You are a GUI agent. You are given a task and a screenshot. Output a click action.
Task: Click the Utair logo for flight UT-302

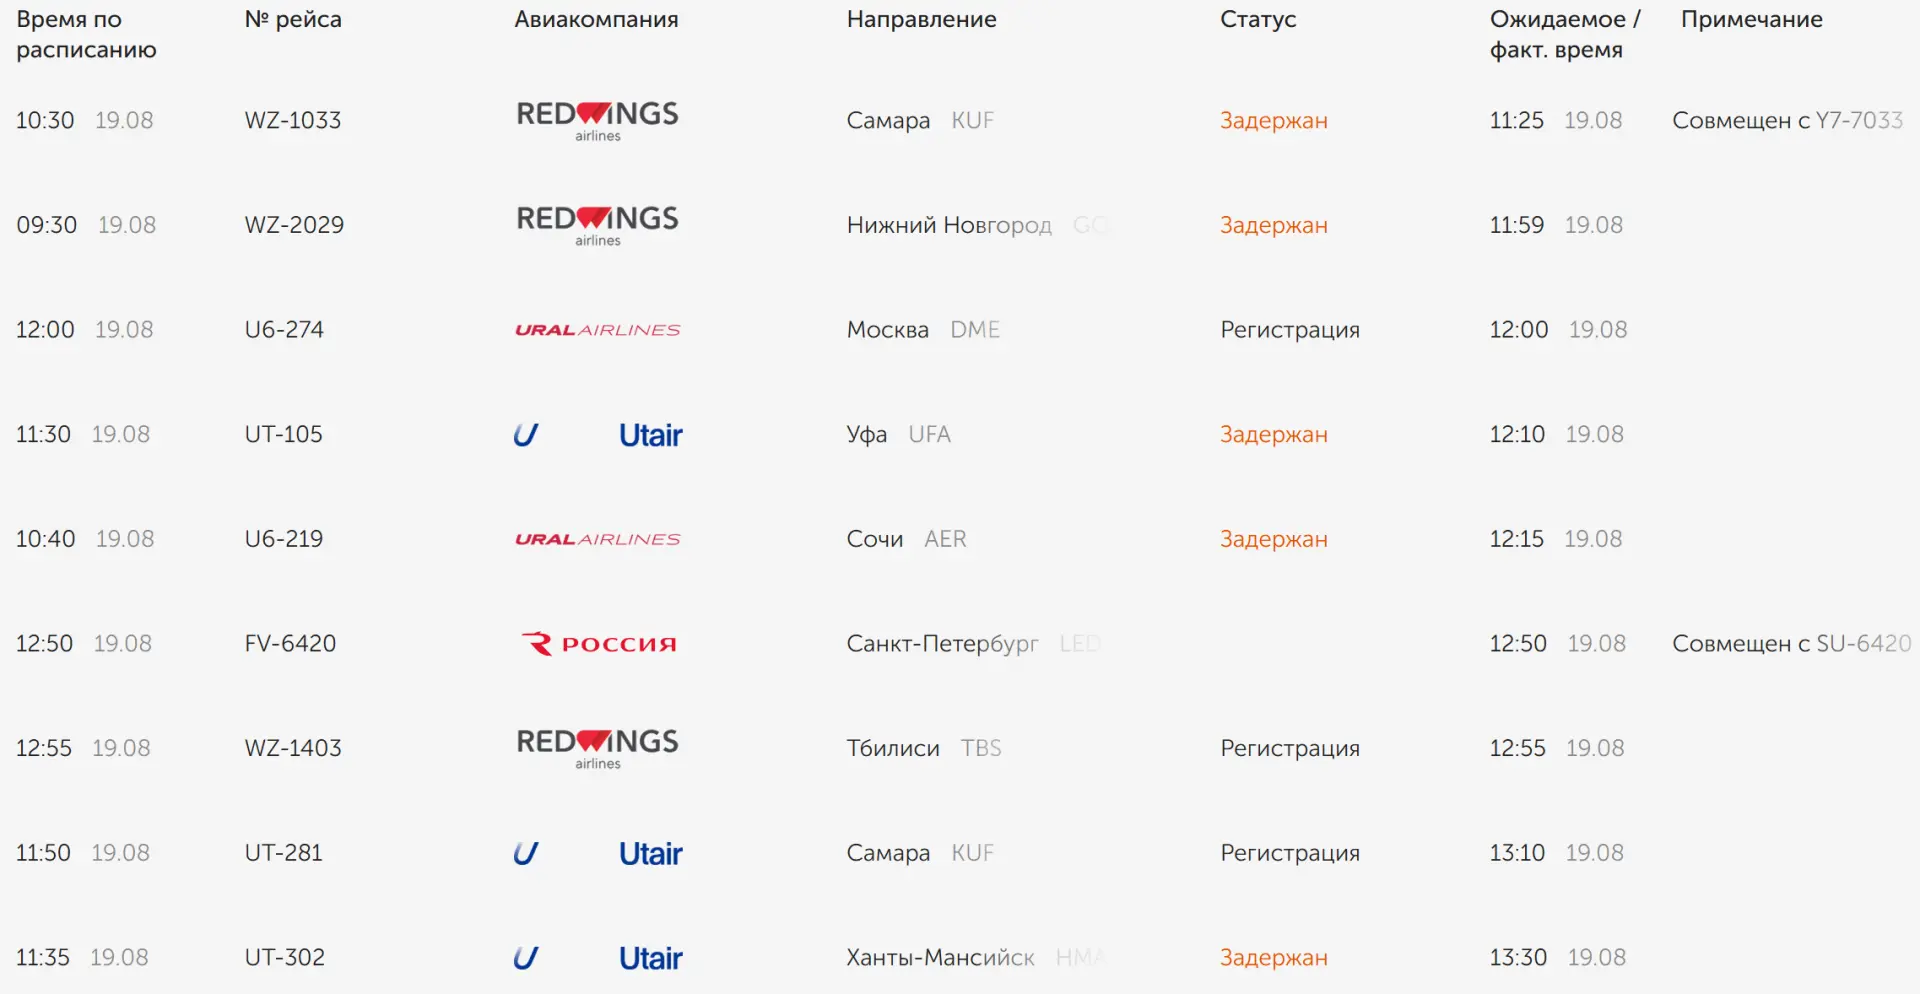[x=597, y=958]
